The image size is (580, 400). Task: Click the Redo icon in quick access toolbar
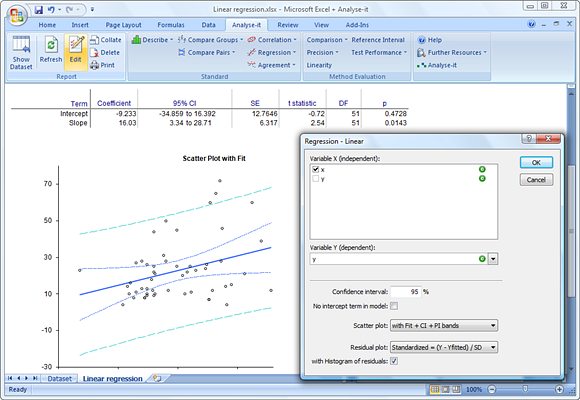tap(69, 10)
